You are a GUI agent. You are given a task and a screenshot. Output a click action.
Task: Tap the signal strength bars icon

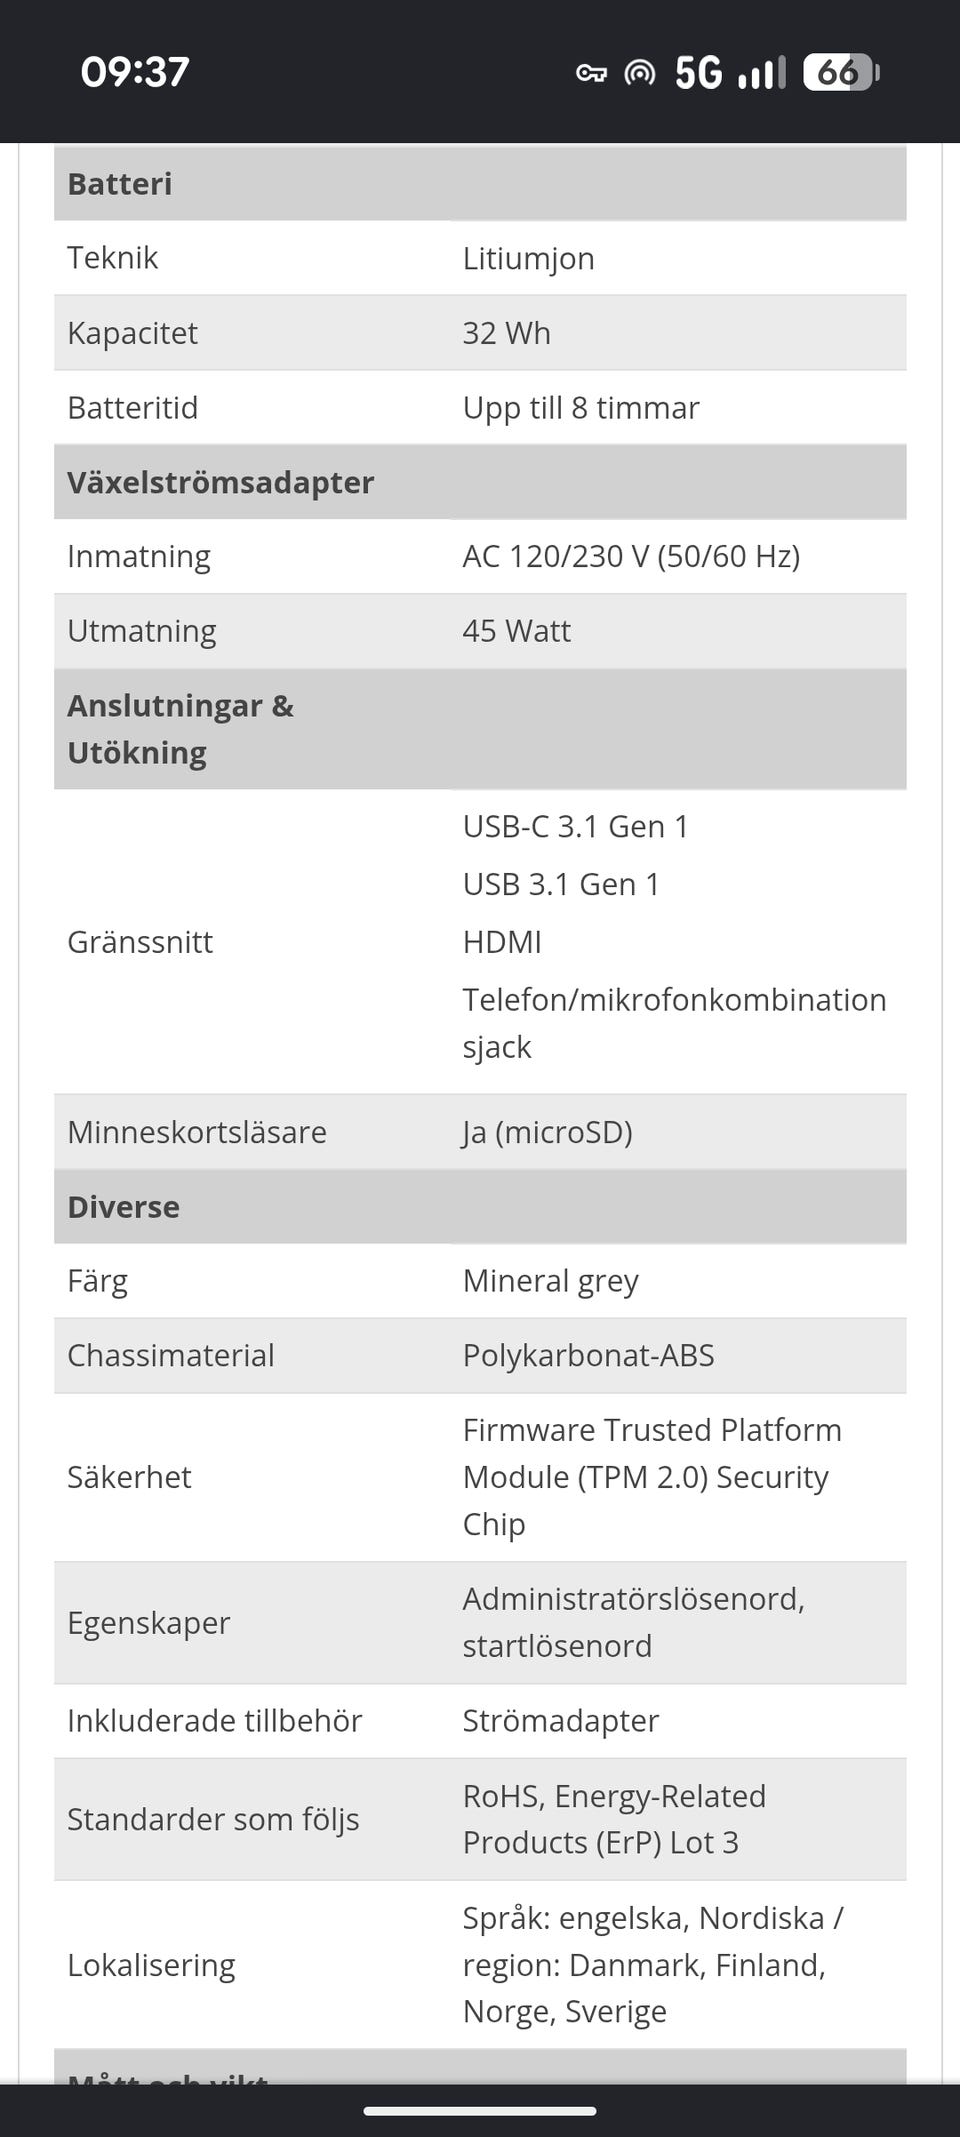click(762, 72)
